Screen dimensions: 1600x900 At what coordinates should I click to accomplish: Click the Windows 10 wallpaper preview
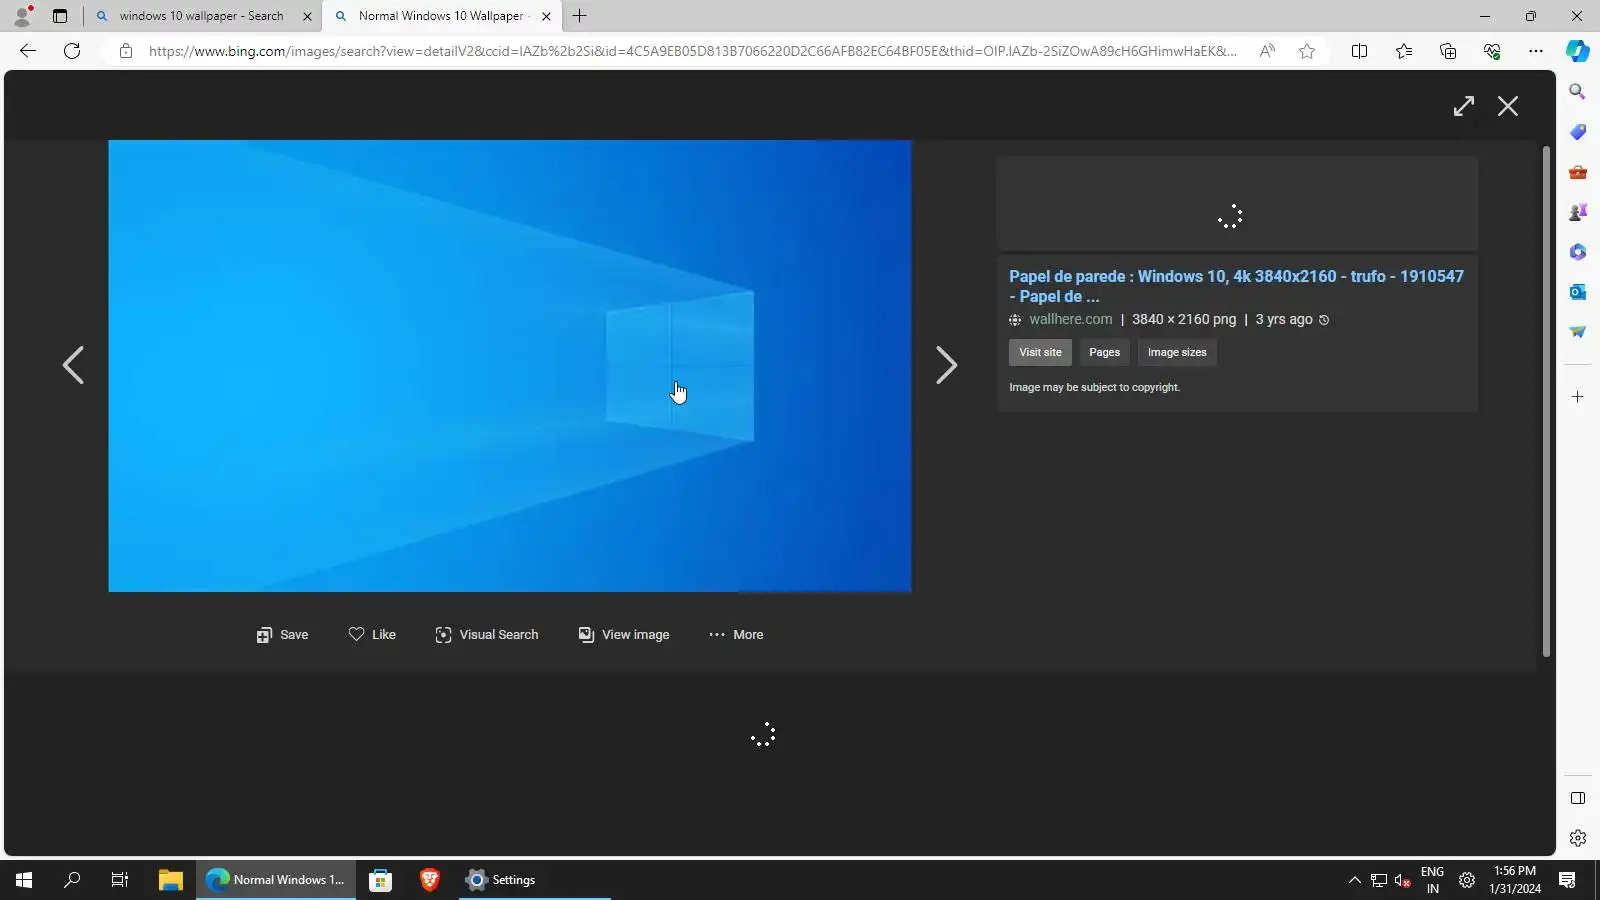point(510,366)
